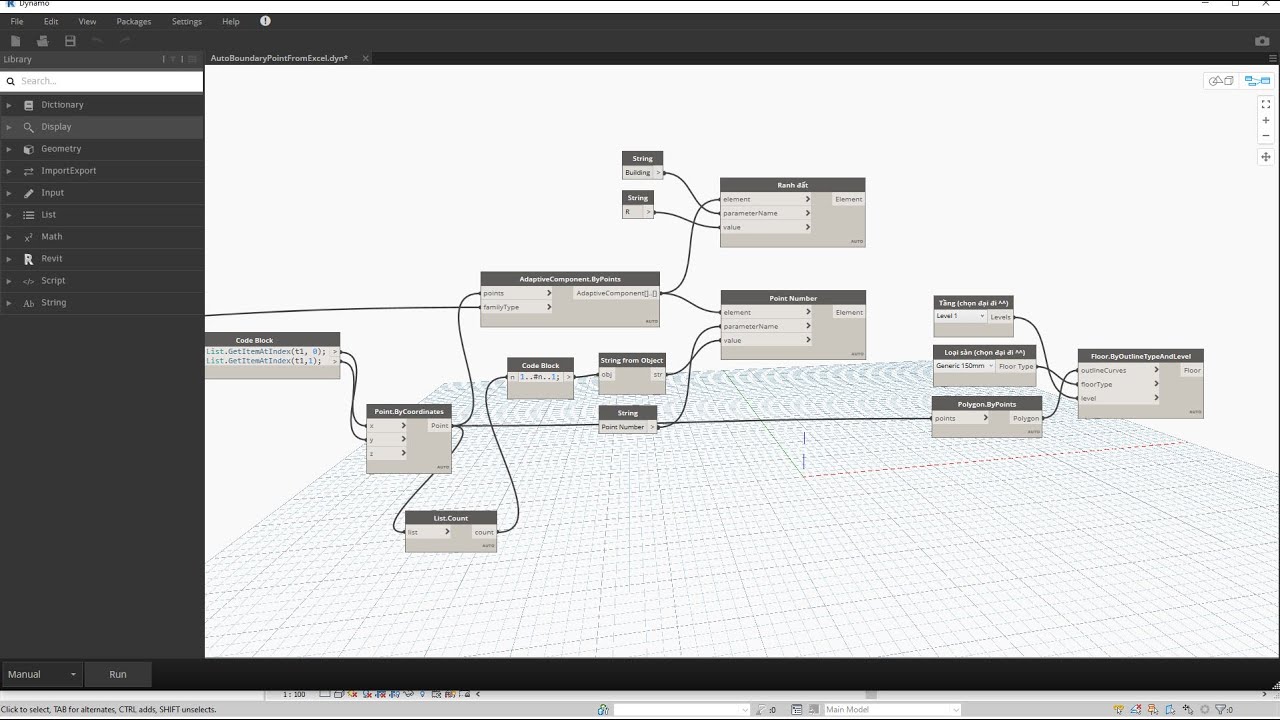Expand the Geometry library category

(x=9, y=149)
